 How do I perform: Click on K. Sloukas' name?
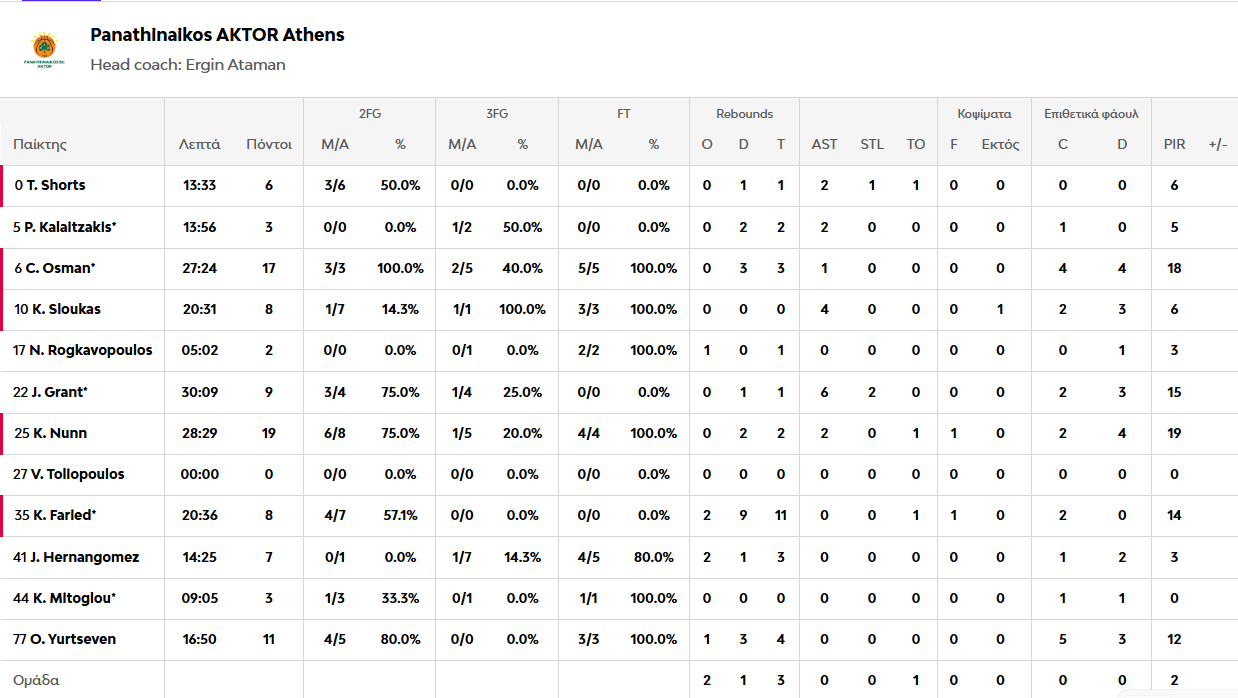coord(66,309)
